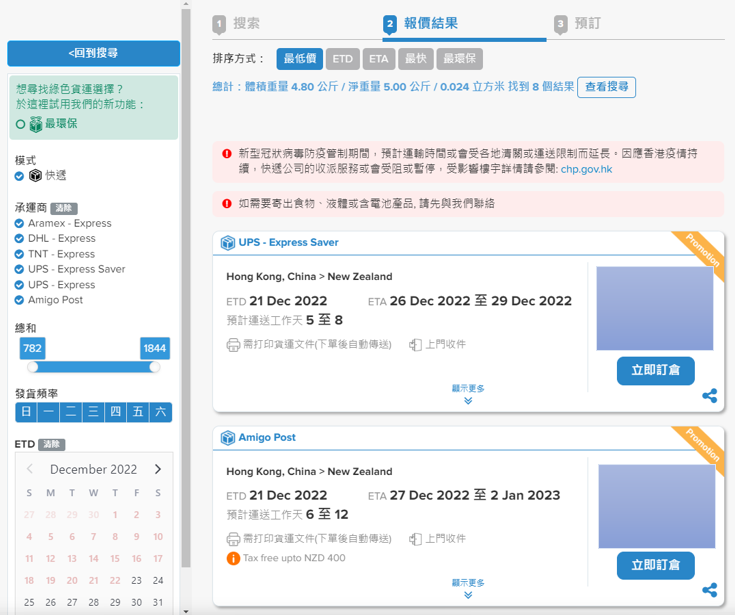Viewport: 735px width, 615px height.
Task: Uncheck UPS - Express carrier
Action: pos(19,285)
